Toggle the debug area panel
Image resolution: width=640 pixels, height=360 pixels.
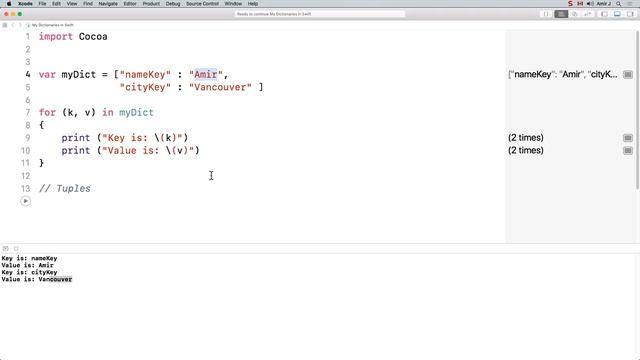(x=617, y=14)
